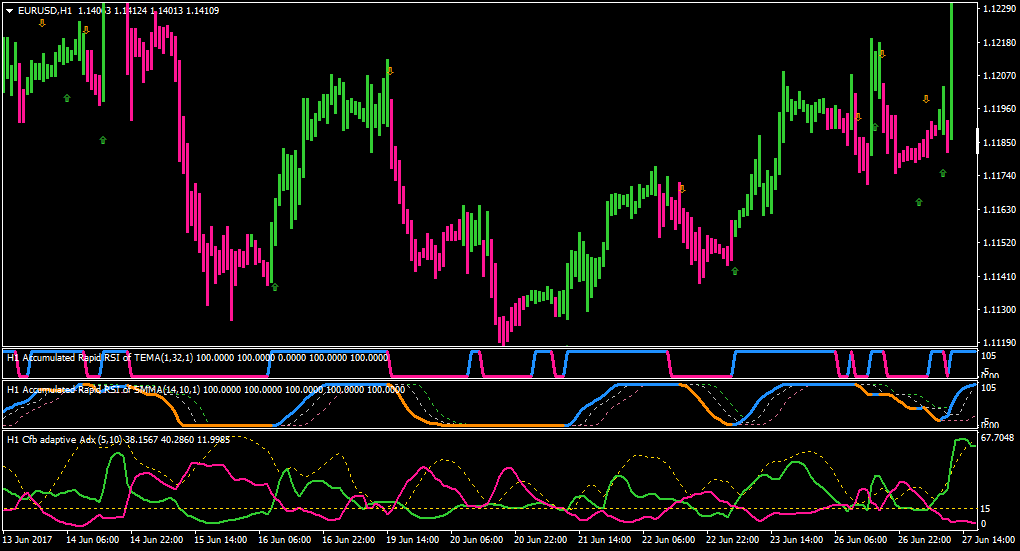Click the orange sell arrow above the 19 Jun peak

[x=390, y=71]
